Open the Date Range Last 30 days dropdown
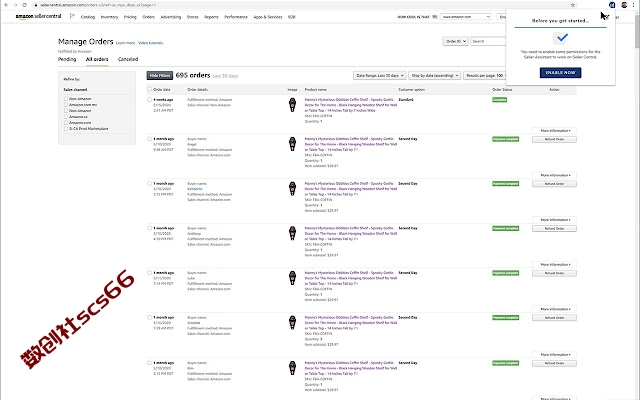 380,76
